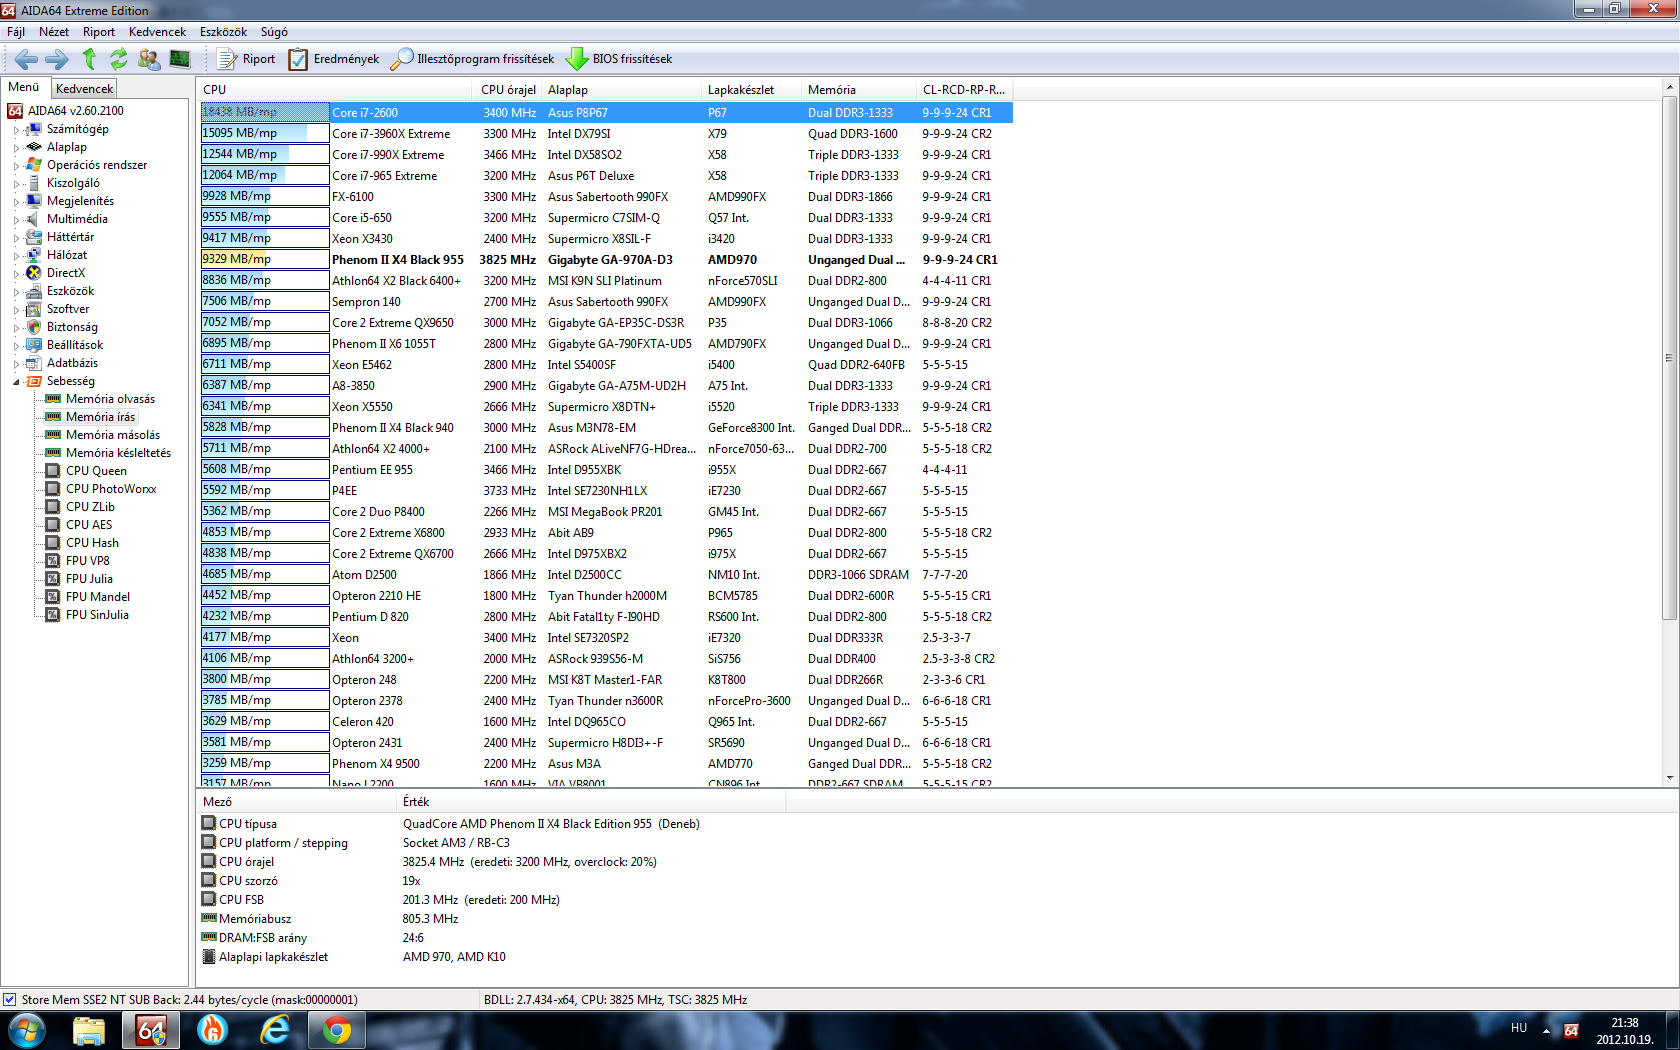
Task: Open the Riport menu in menu bar
Action: [99, 32]
